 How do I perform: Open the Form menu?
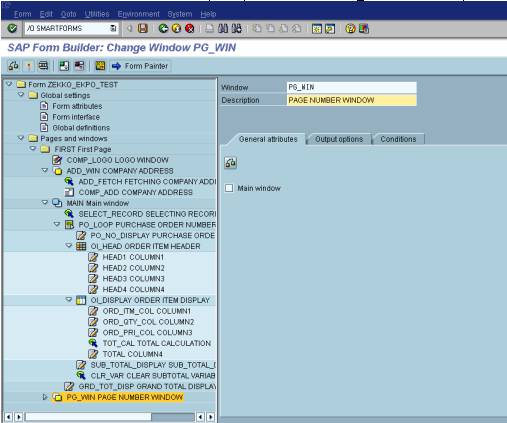point(23,14)
